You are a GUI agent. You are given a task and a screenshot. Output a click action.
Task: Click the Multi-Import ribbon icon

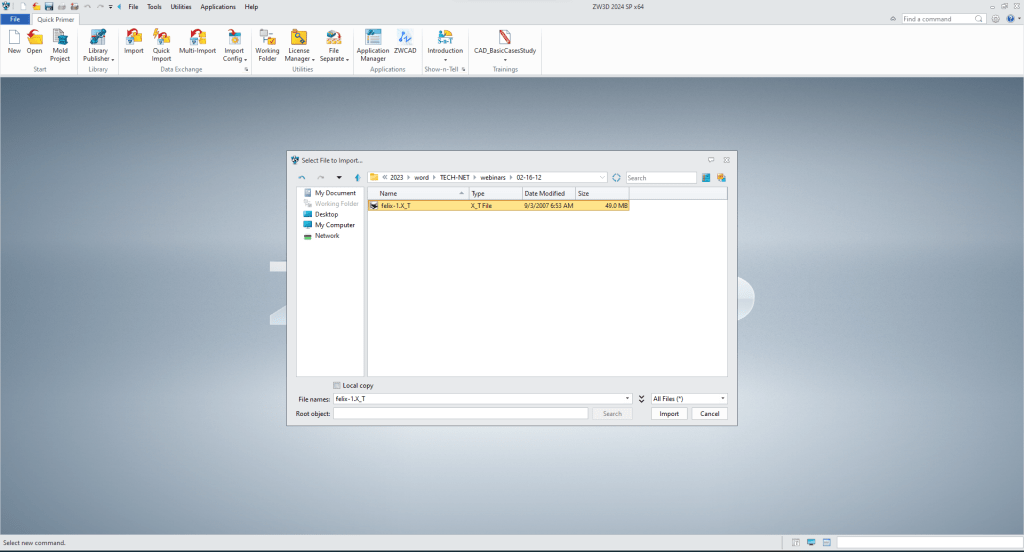tap(198, 45)
